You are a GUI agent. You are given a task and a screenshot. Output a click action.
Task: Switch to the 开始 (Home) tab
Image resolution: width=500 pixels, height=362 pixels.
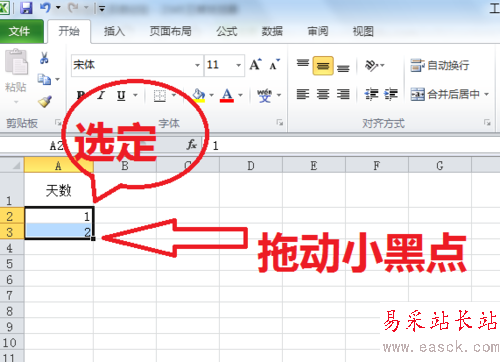(69, 31)
